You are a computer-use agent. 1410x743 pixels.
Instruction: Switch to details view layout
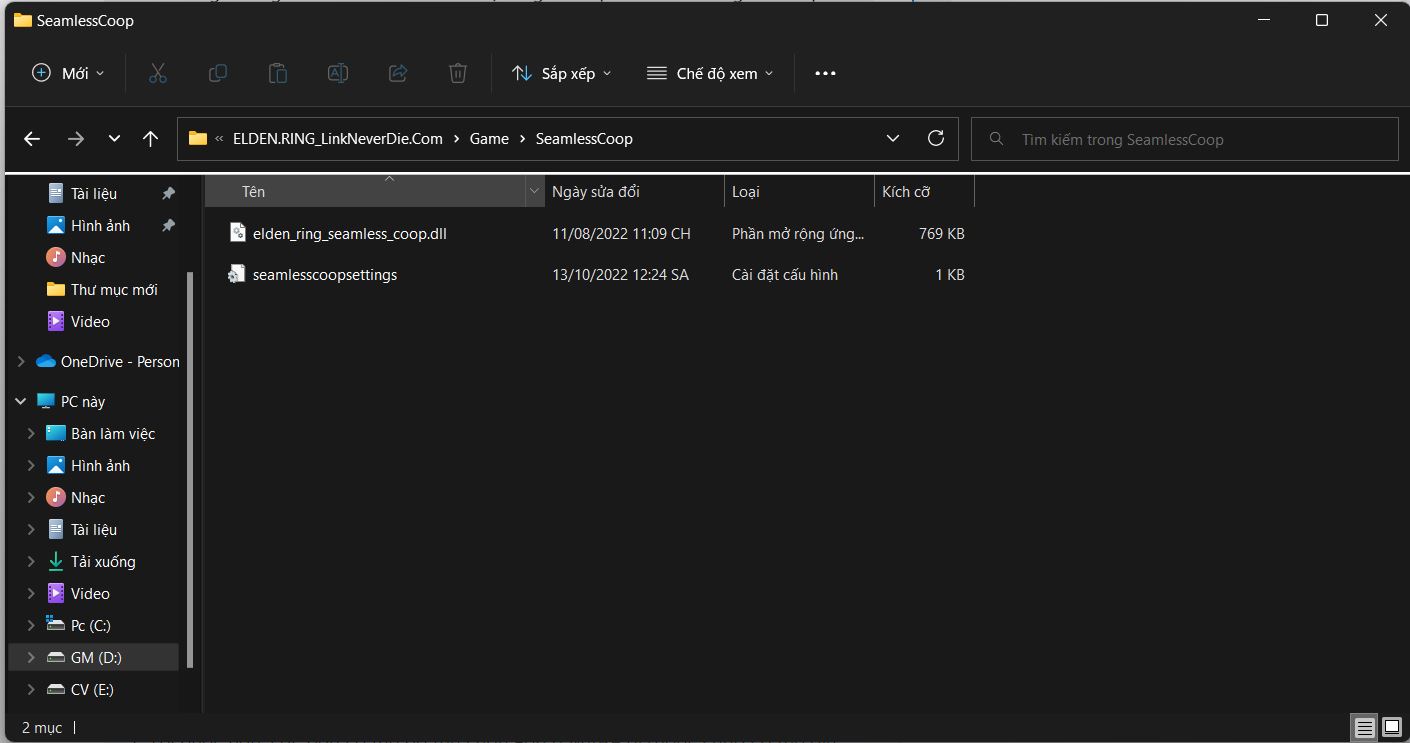click(x=1363, y=727)
